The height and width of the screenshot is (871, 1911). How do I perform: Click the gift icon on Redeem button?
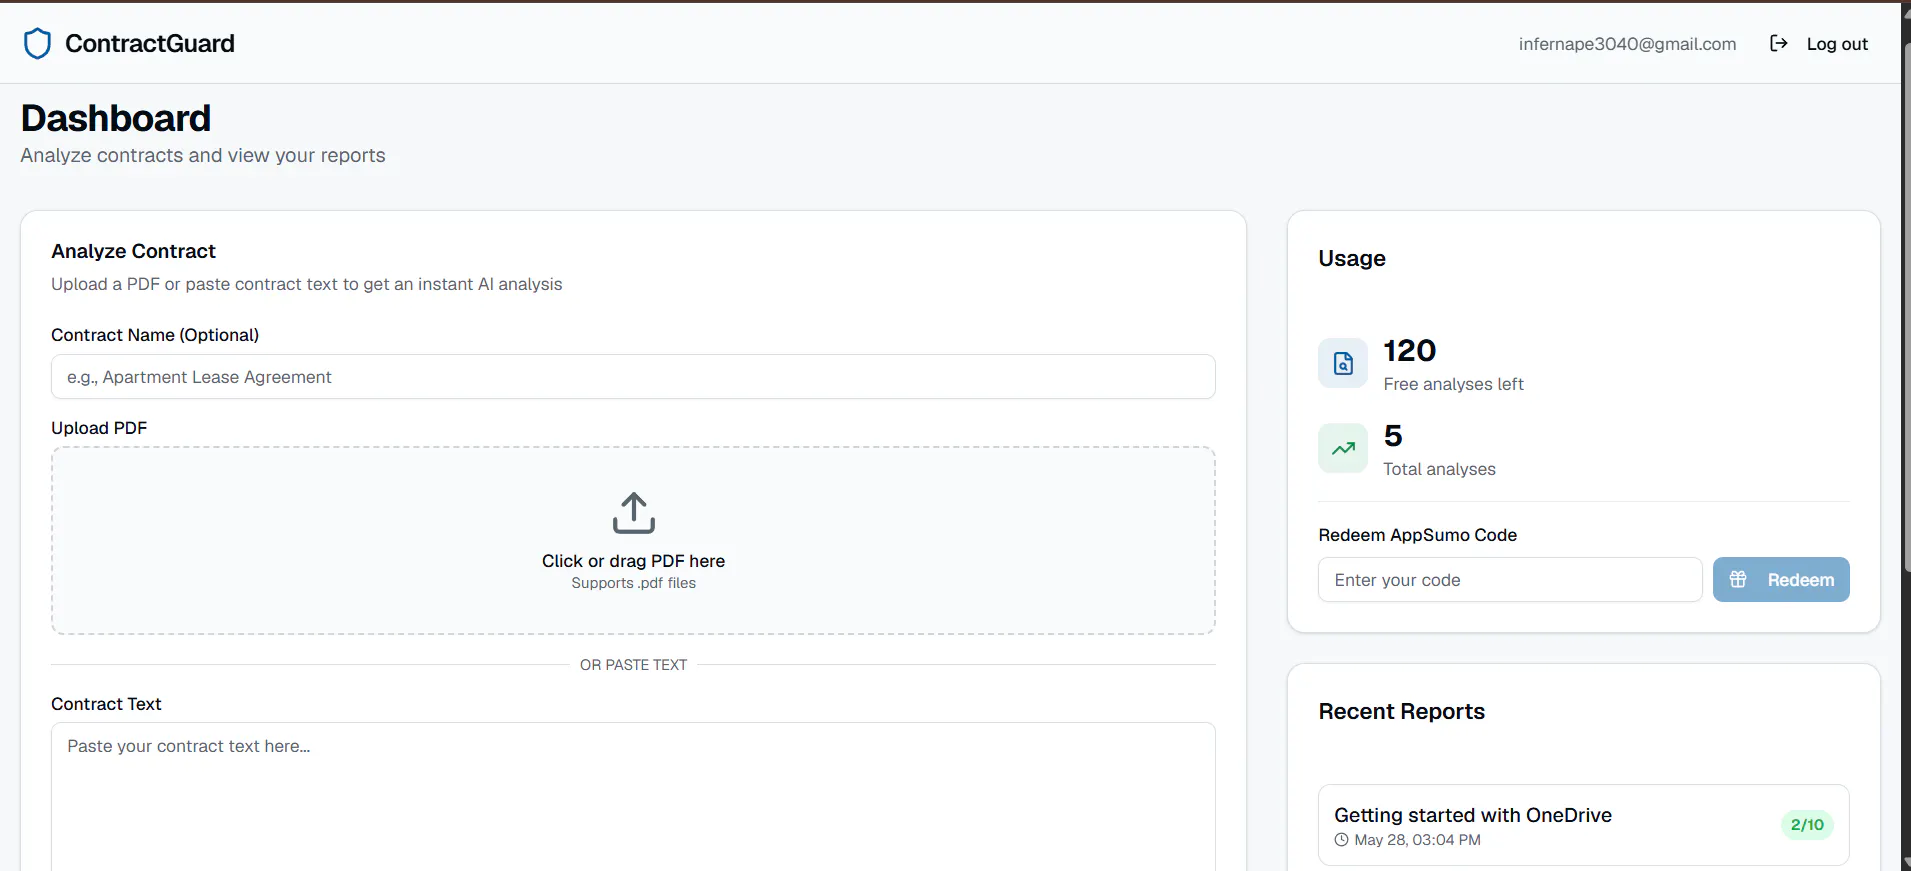click(1738, 580)
